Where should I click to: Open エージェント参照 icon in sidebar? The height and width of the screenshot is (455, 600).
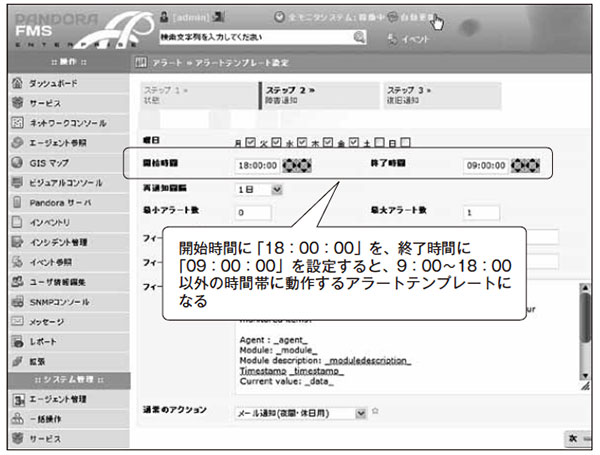pos(17,143)
